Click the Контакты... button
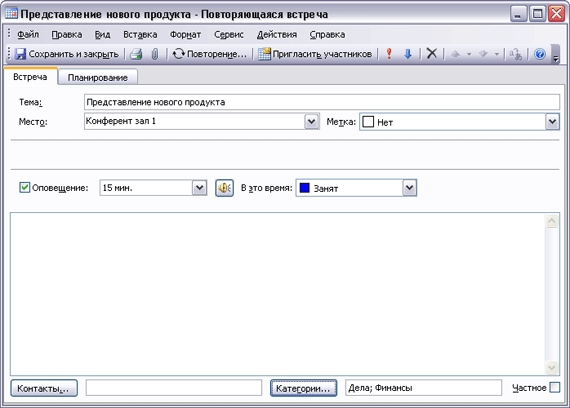 click(x=44, y=388)
